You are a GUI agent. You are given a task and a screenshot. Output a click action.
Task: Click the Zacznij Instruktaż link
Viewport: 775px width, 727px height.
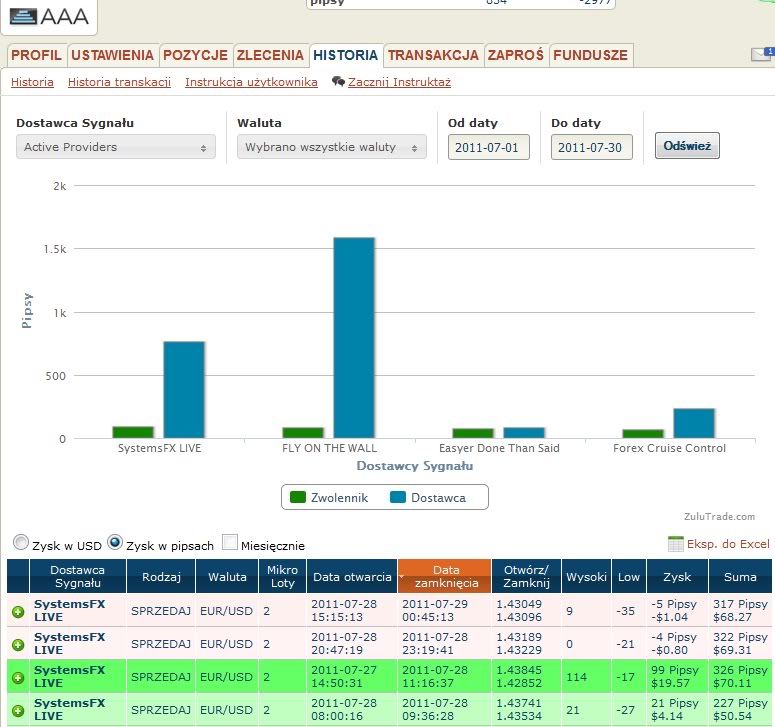pyautogui.click(x=399, y=82)
